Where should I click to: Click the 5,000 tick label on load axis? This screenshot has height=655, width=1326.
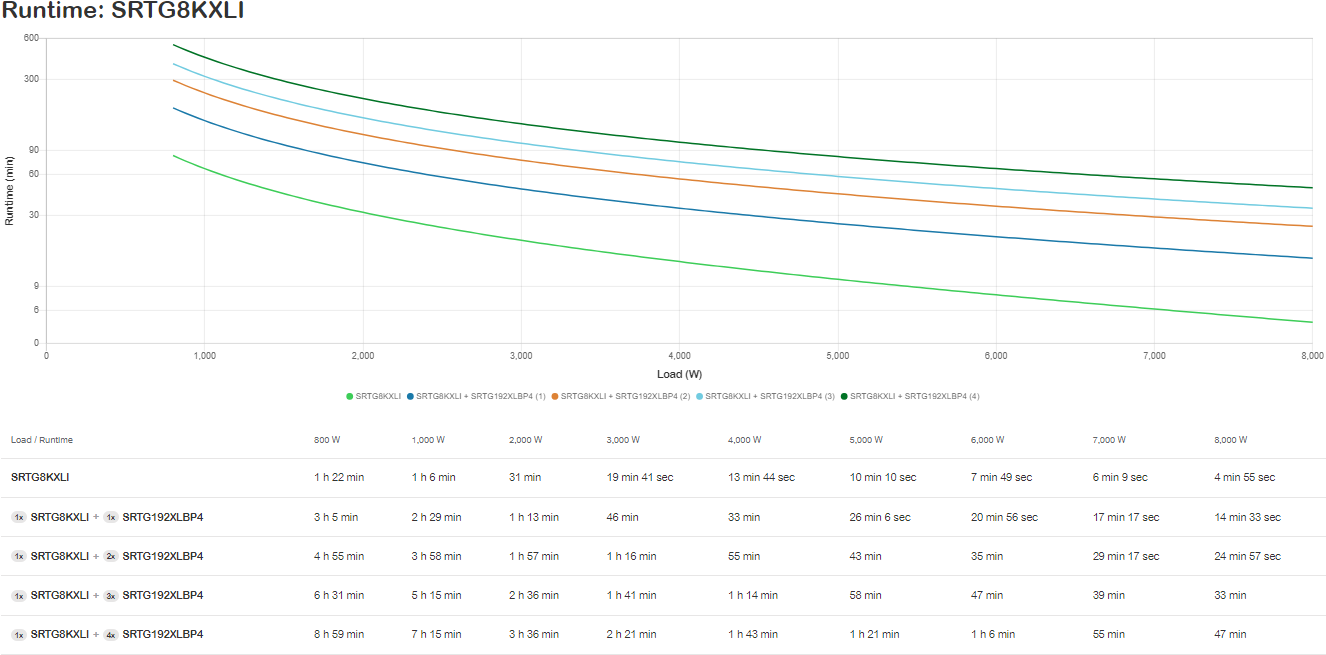click(837, 356)
